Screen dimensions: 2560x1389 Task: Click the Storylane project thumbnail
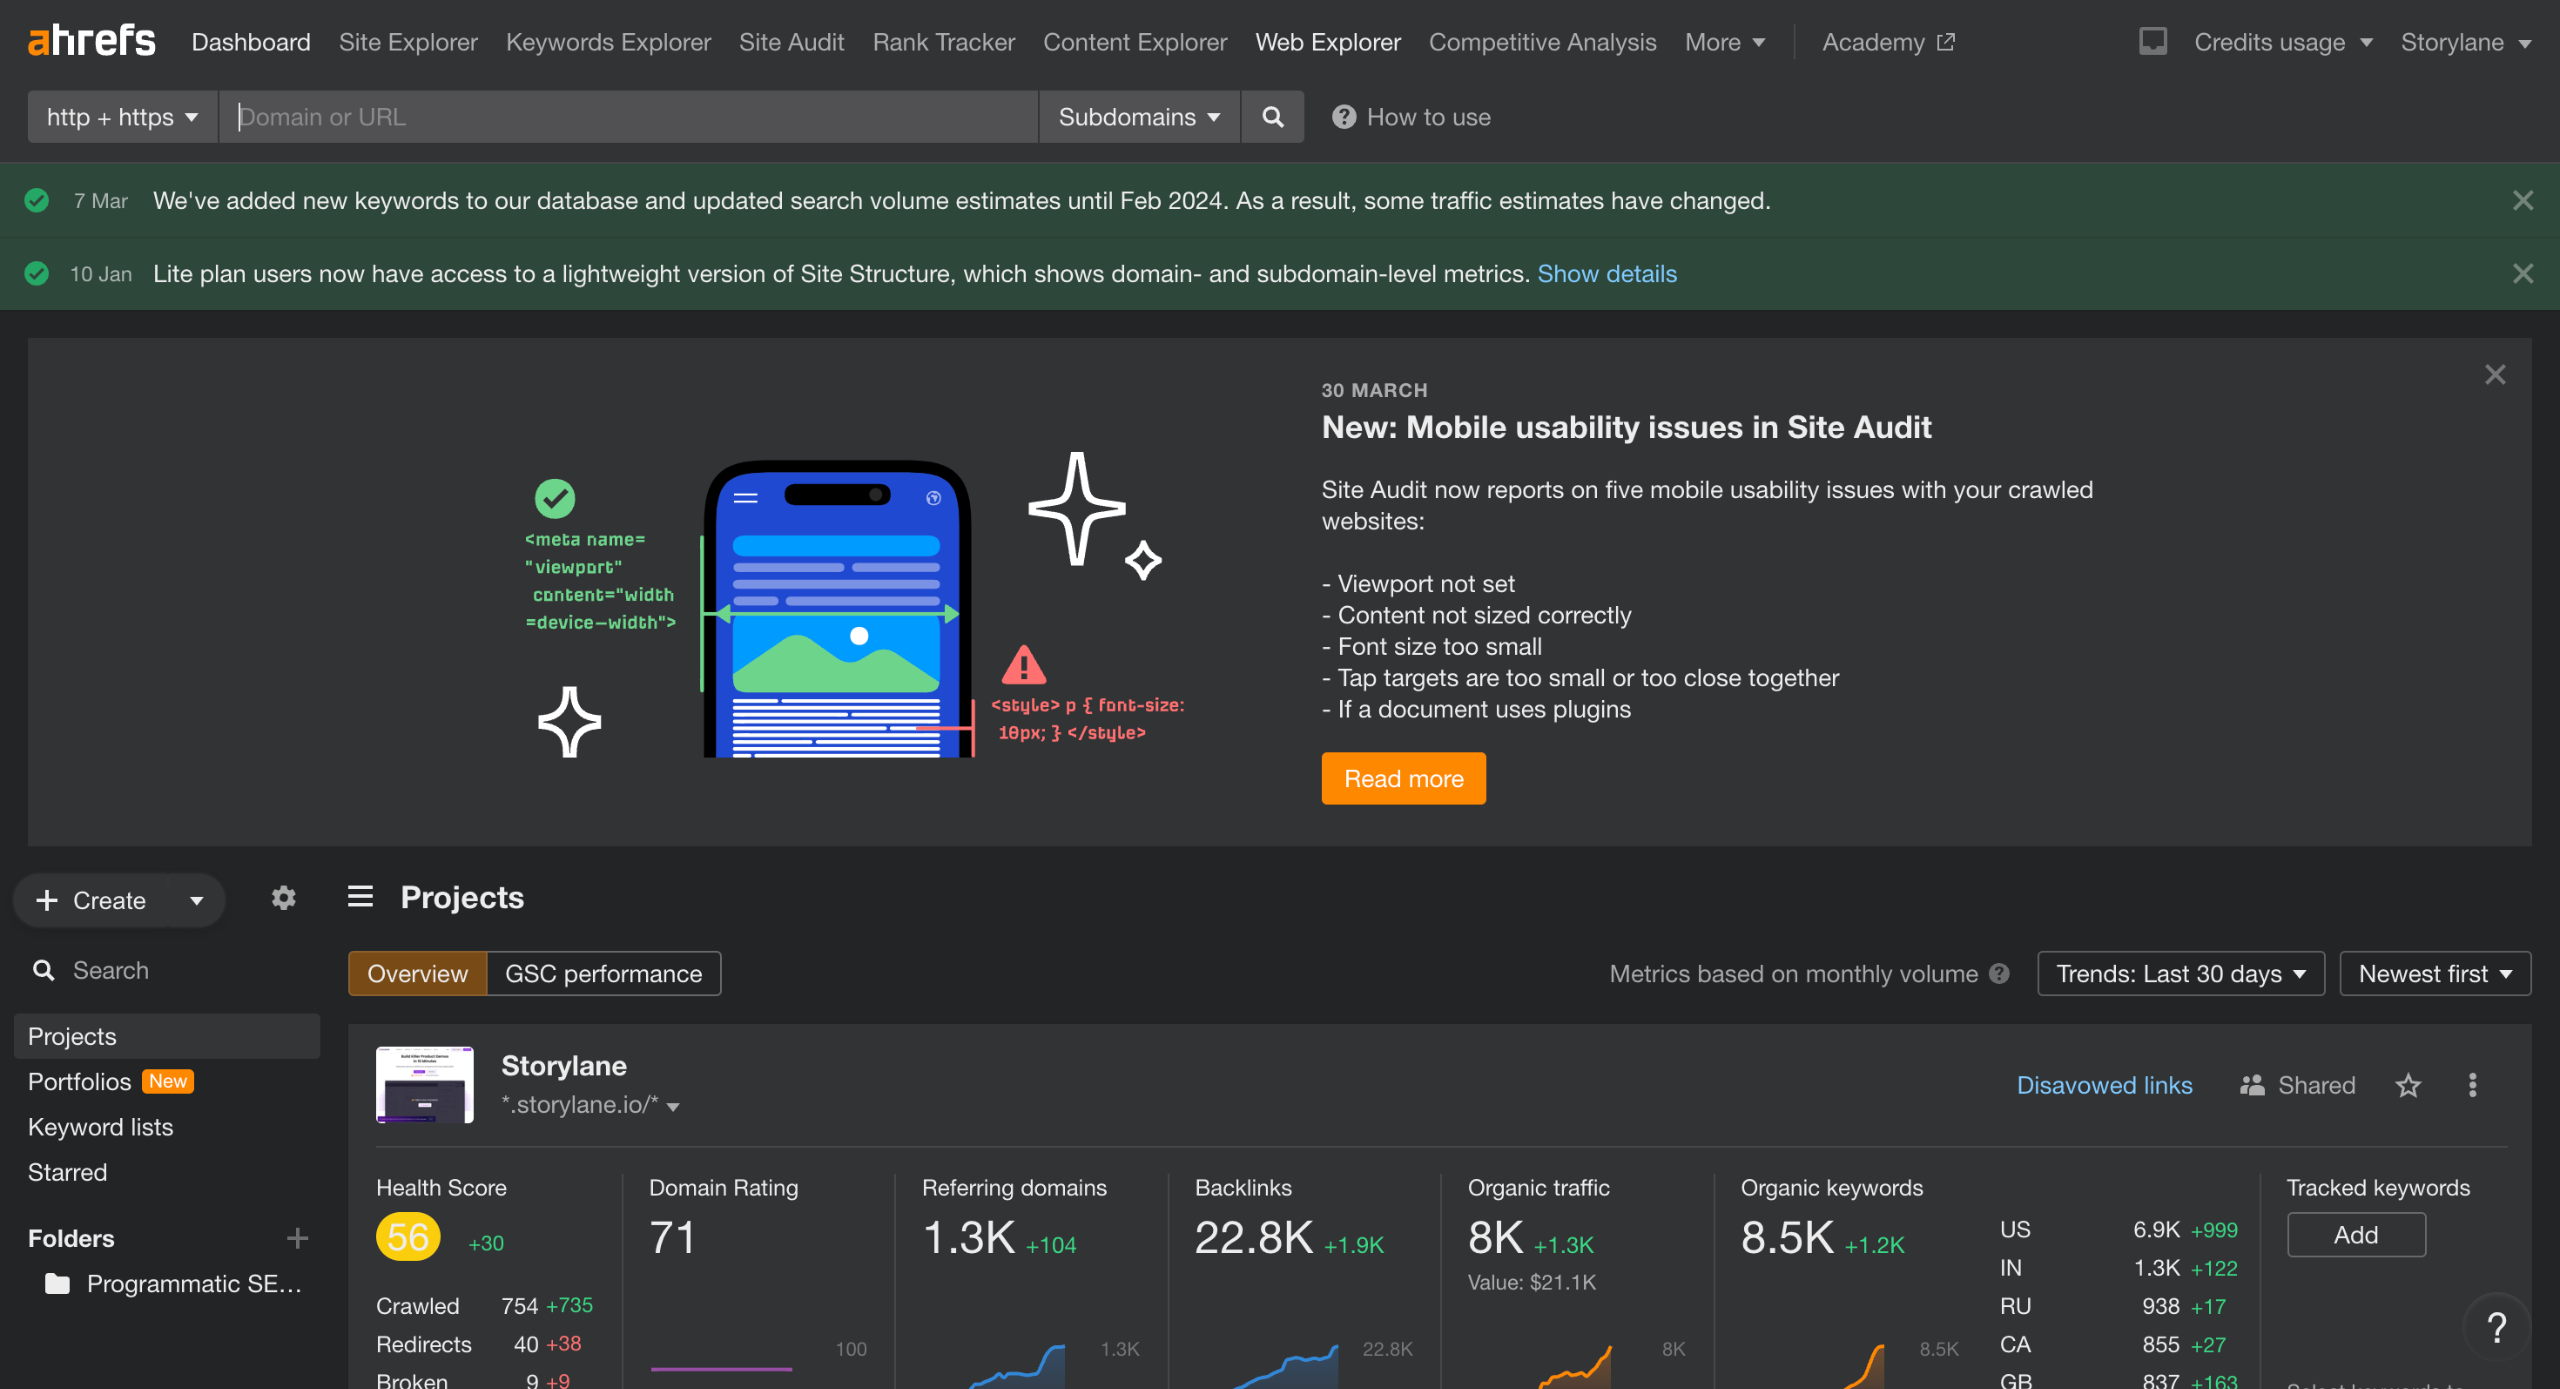click(x=424, y=1085)
